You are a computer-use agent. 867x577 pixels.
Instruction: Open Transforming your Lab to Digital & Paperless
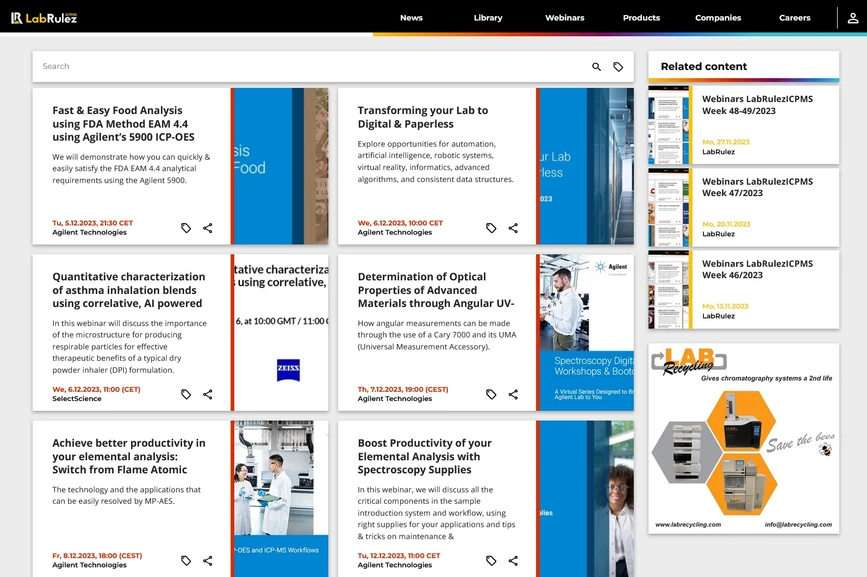pos(423,117)
